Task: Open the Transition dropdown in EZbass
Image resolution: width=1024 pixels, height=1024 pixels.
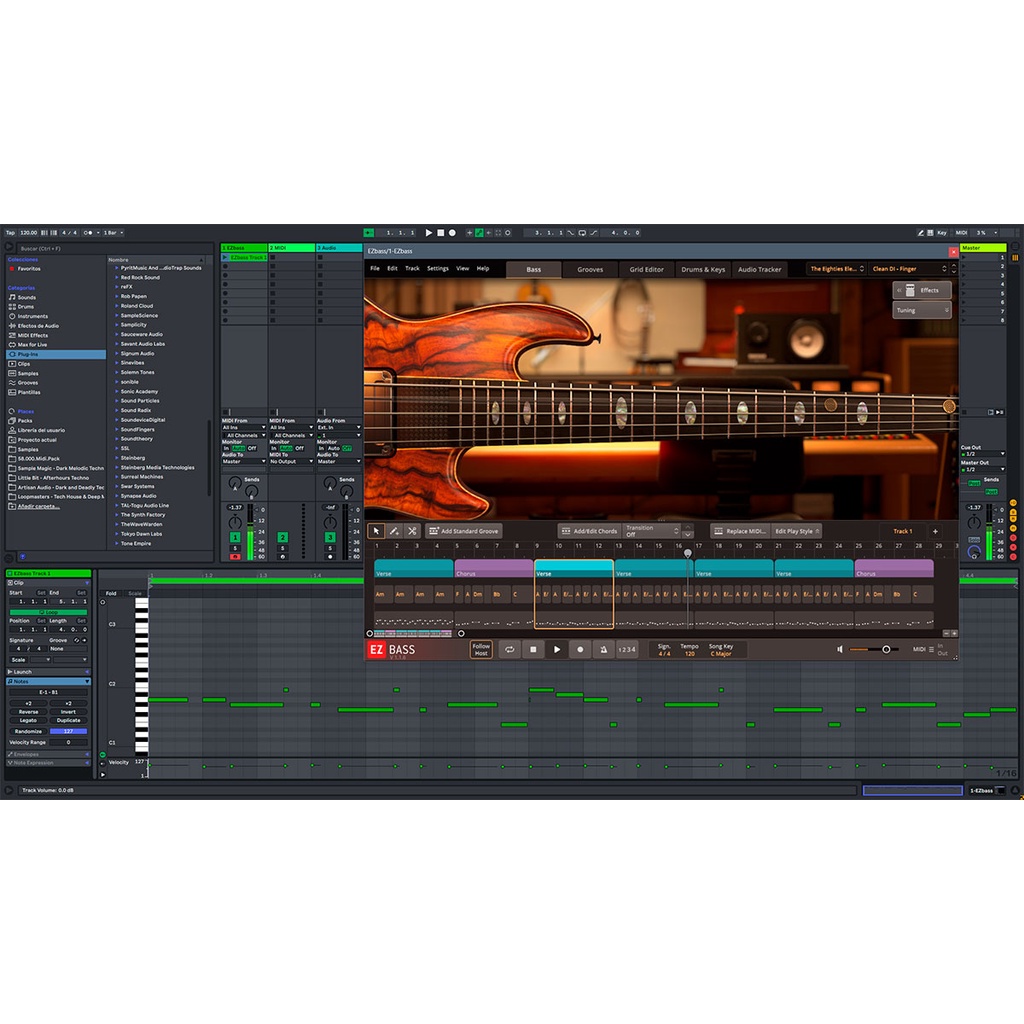Action: (652, 531)
